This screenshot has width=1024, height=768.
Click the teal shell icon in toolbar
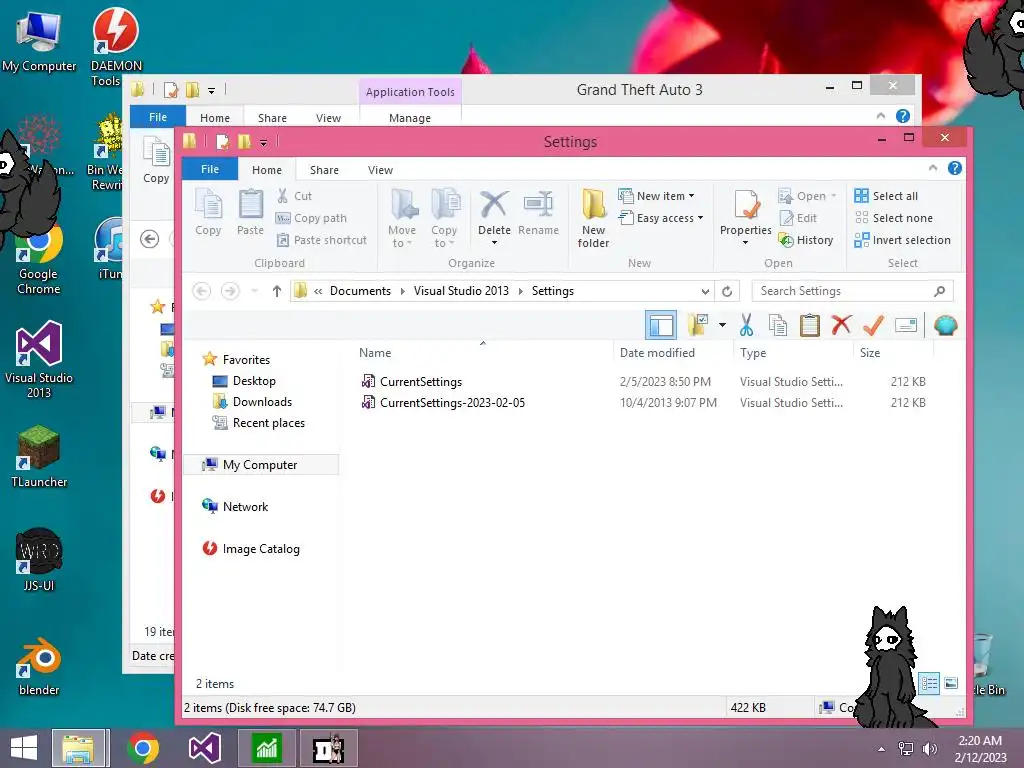click(945, 325)
